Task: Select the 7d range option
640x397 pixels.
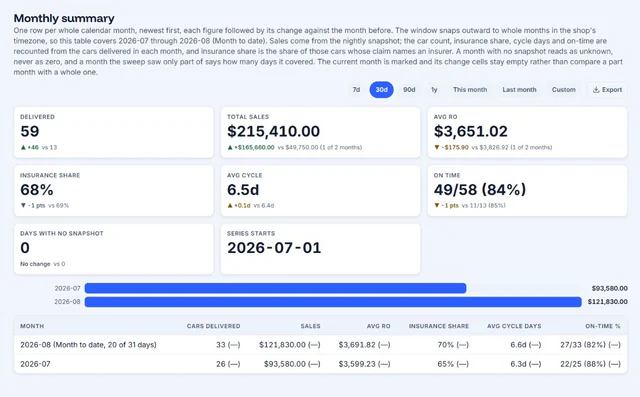Action: 356,90
